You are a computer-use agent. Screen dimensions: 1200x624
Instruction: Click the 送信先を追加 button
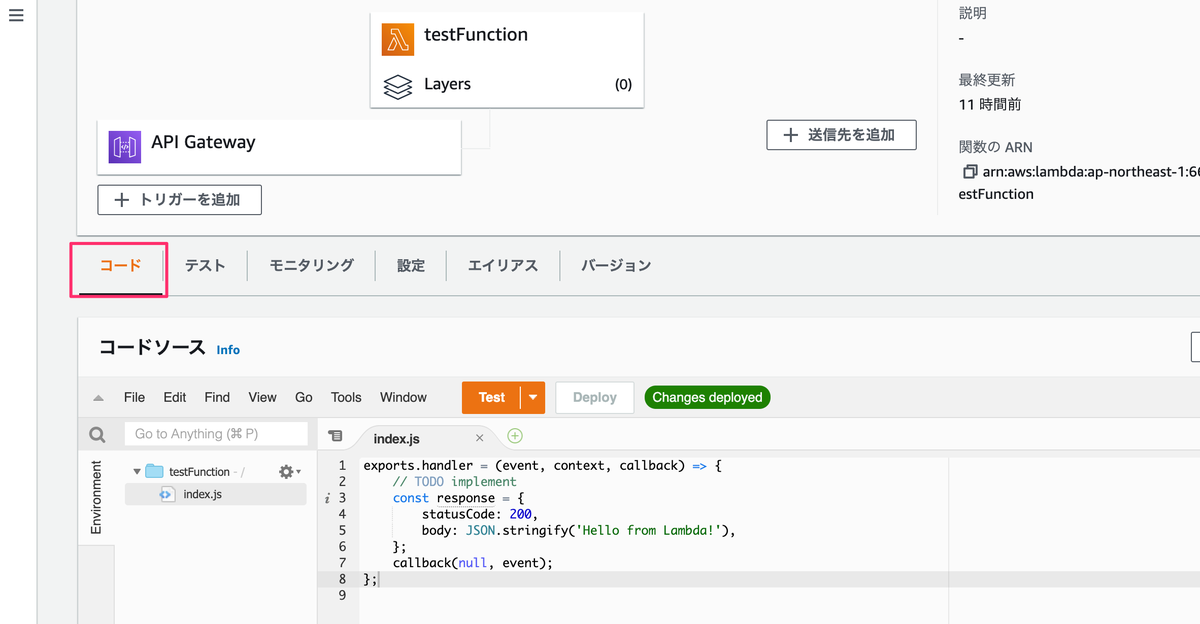coord(841,135)
